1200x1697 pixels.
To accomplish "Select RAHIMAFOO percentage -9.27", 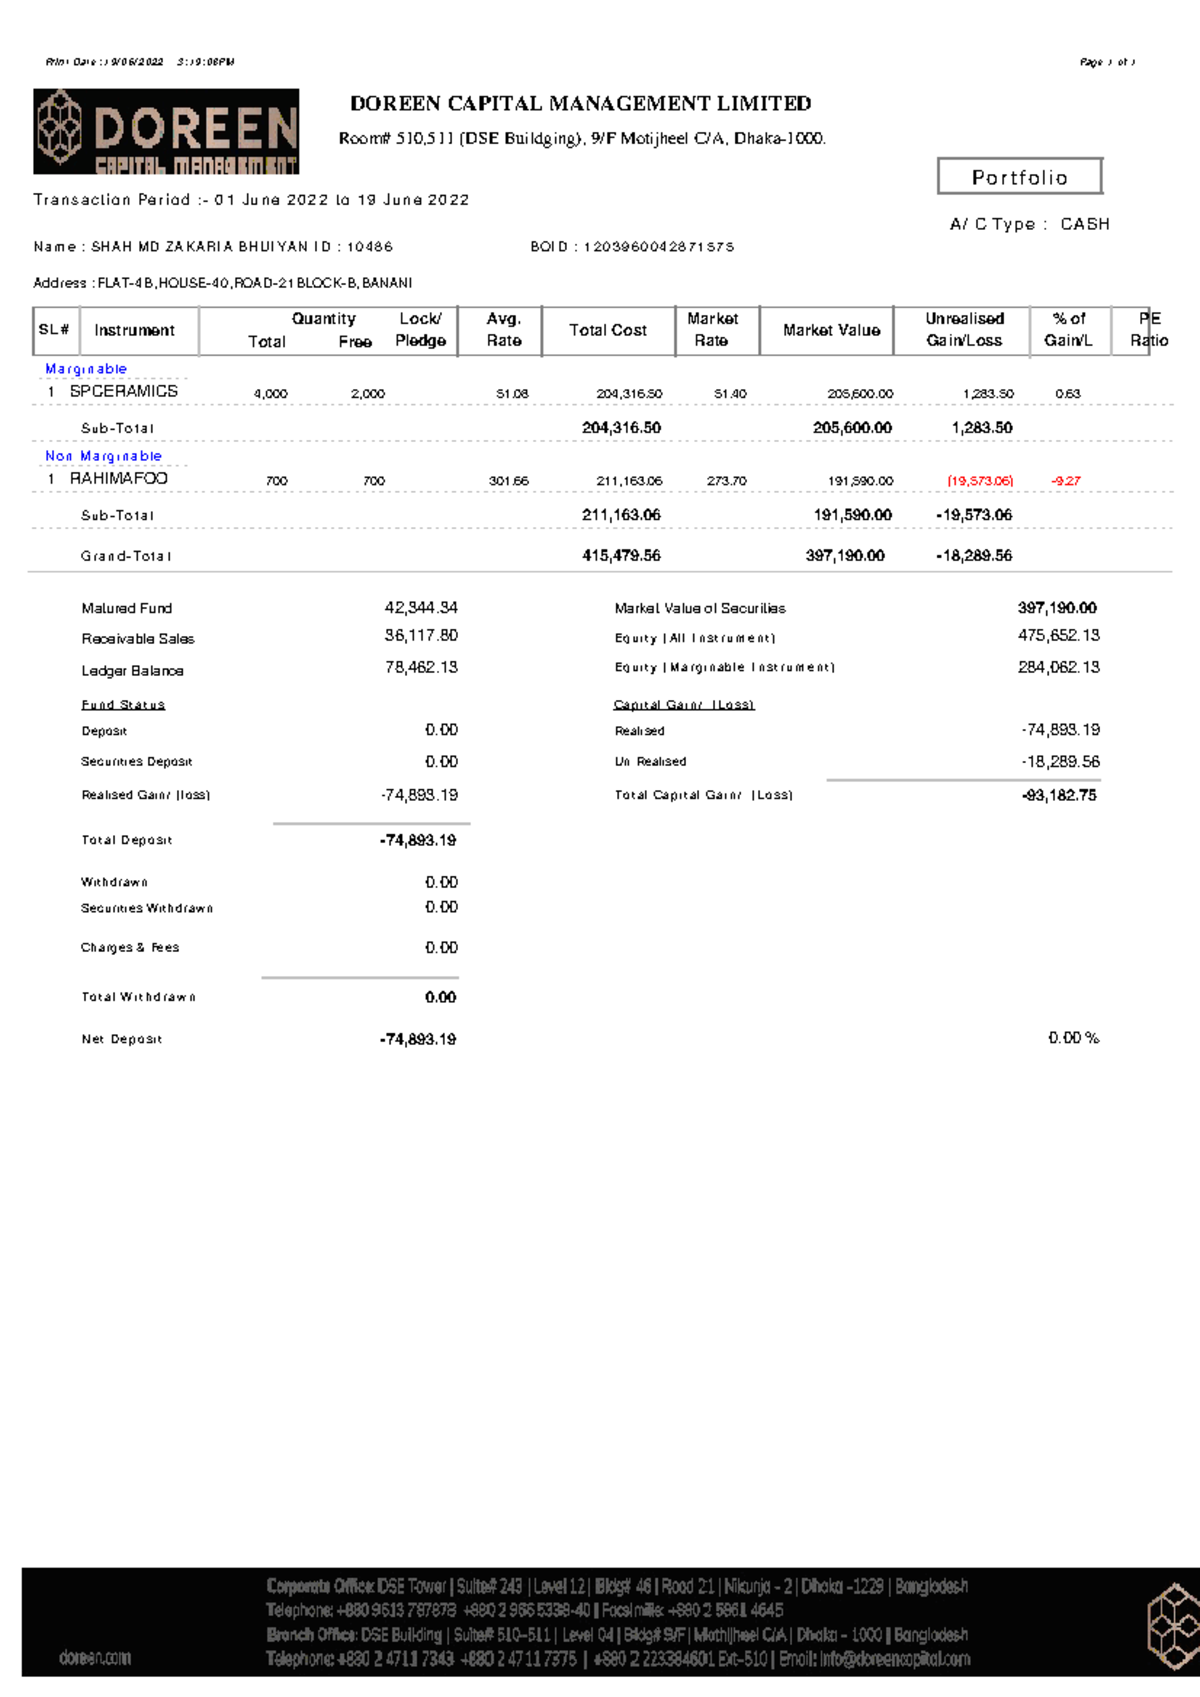I will 1066,481.
